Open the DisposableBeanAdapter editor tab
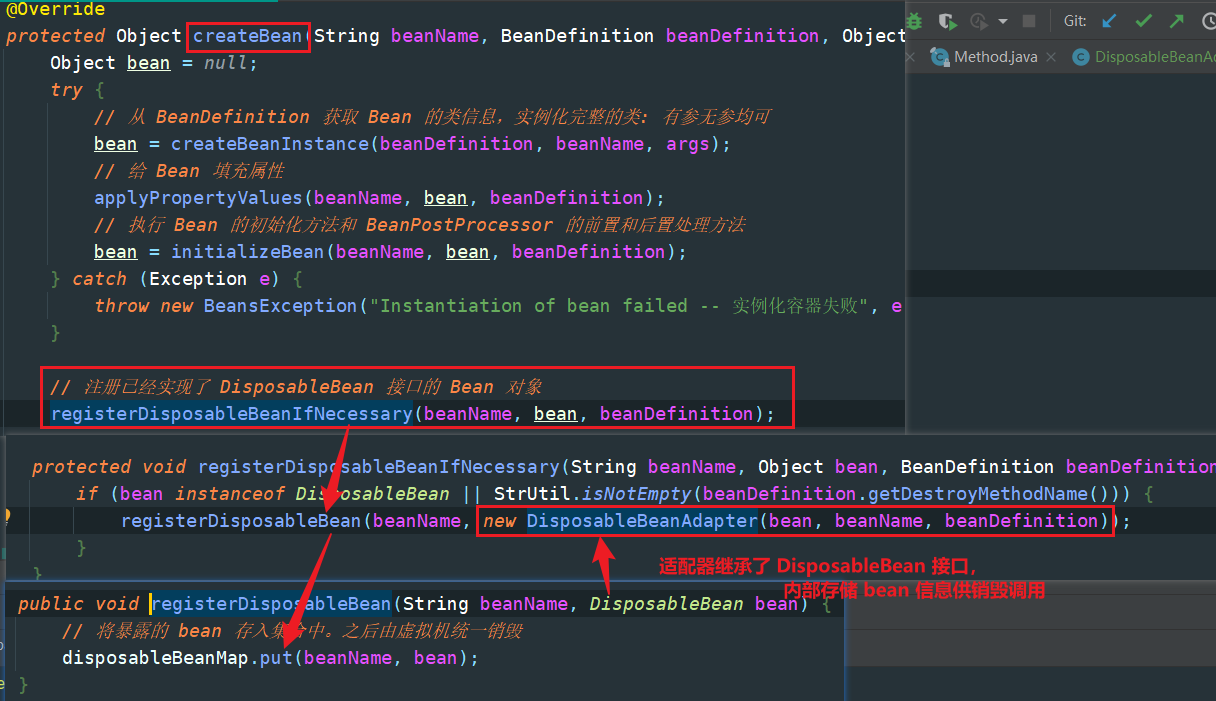This screenshot has height=701, width=1216. [1152, 57]
